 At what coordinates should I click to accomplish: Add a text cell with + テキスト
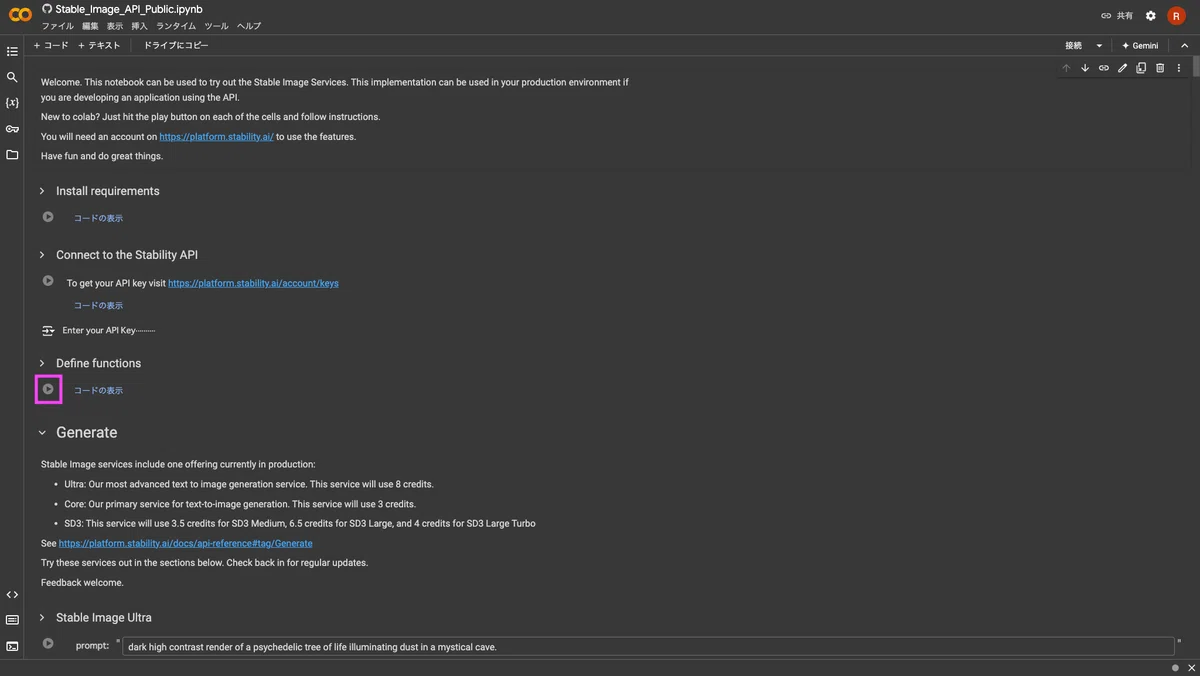coord(99,46)
